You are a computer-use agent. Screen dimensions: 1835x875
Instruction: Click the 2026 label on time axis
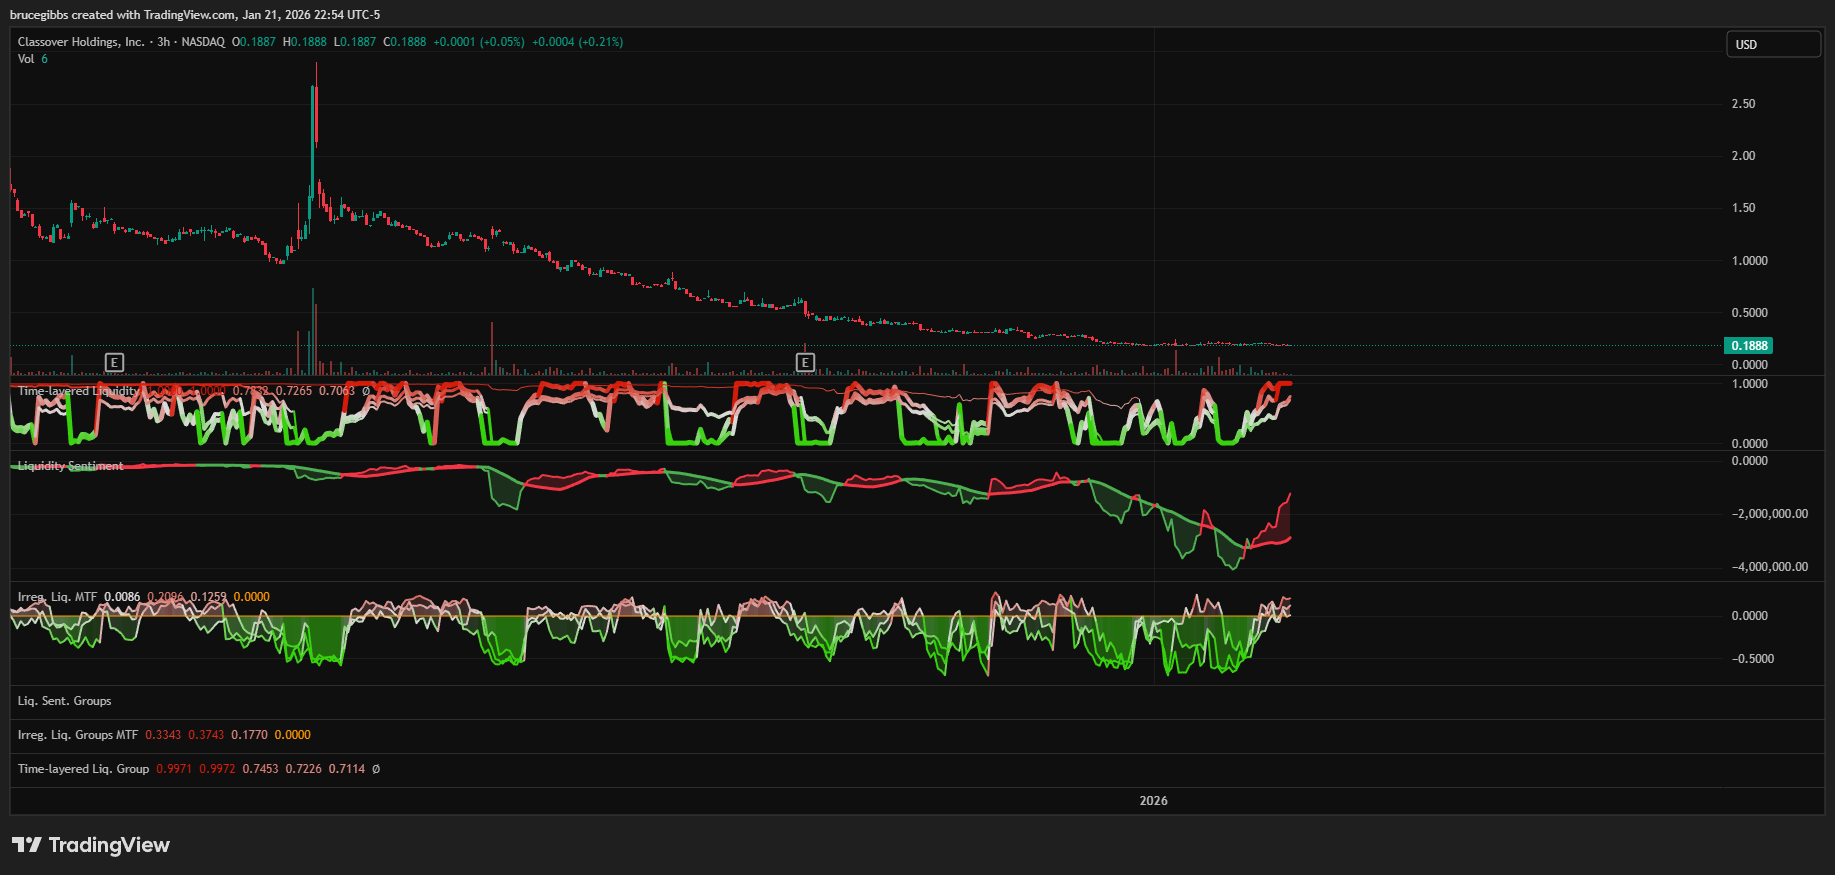click(1153, 801)
